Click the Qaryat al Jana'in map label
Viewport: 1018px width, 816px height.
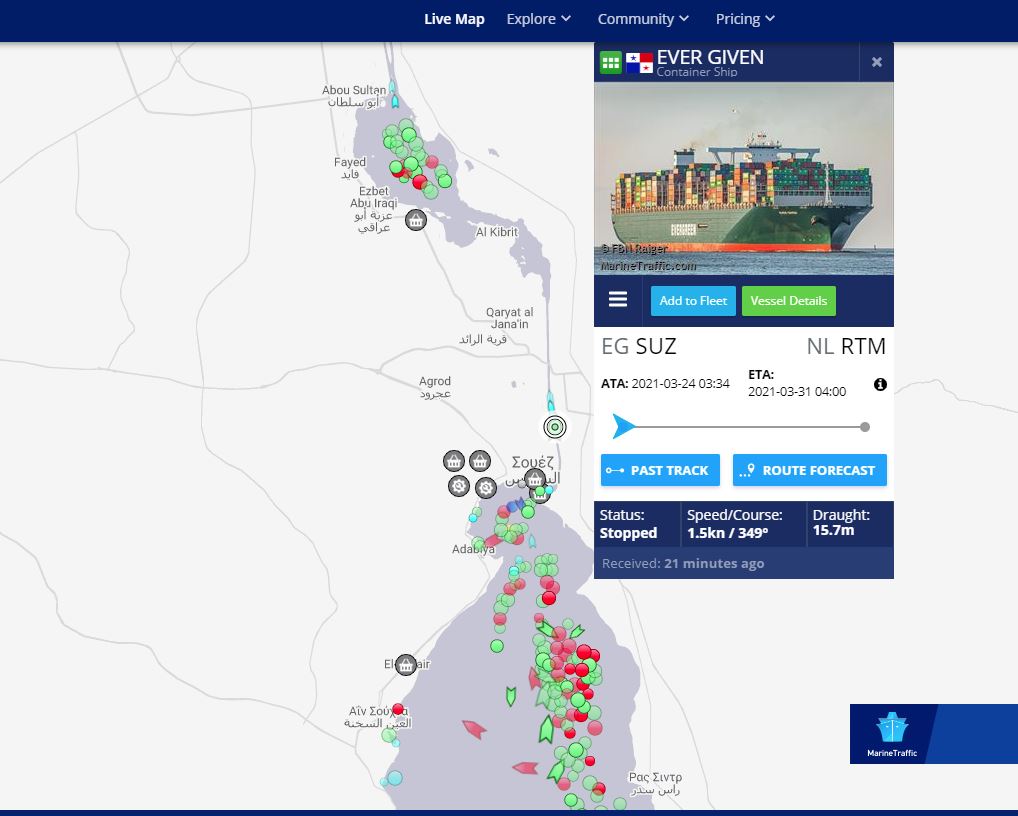click(509, 318)
